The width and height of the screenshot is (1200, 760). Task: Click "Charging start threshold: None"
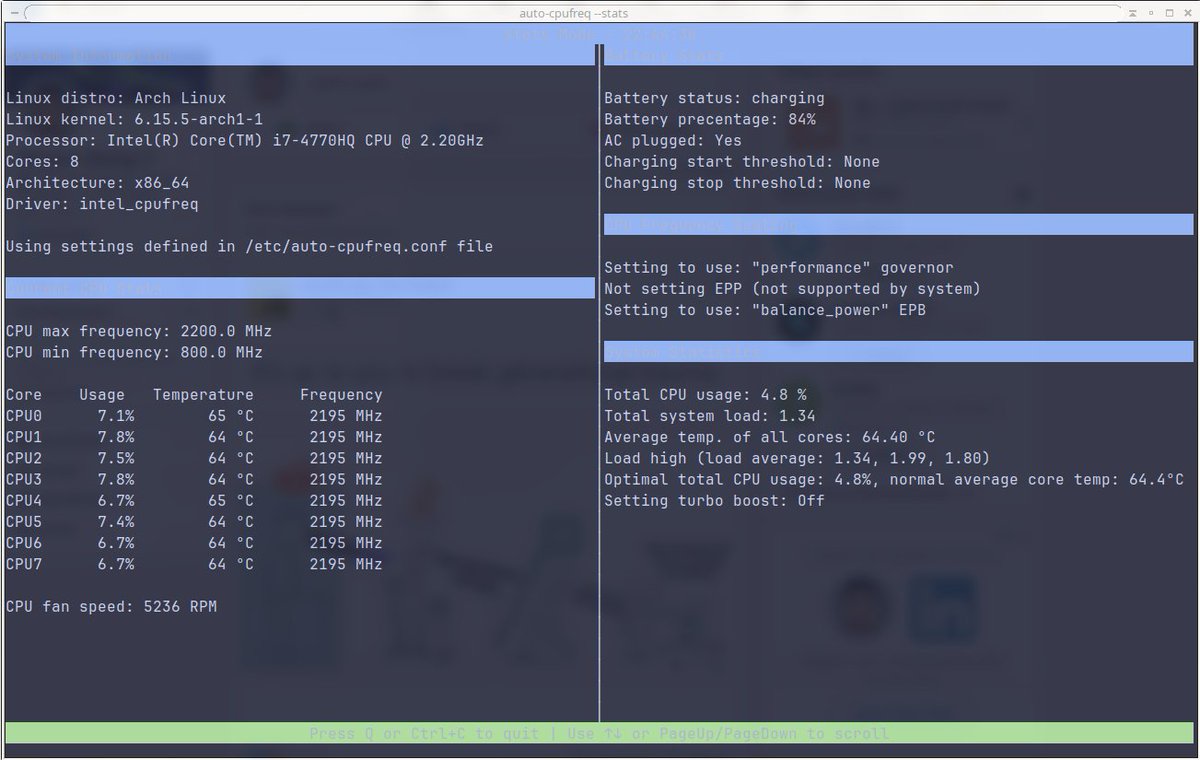742,161
